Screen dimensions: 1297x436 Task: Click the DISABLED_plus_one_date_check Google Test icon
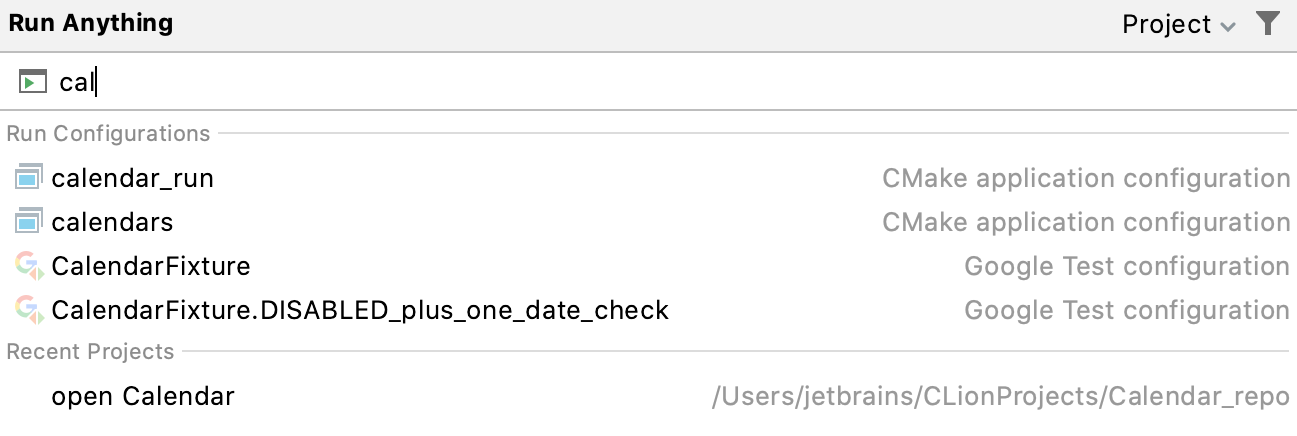tap(28, 310)
